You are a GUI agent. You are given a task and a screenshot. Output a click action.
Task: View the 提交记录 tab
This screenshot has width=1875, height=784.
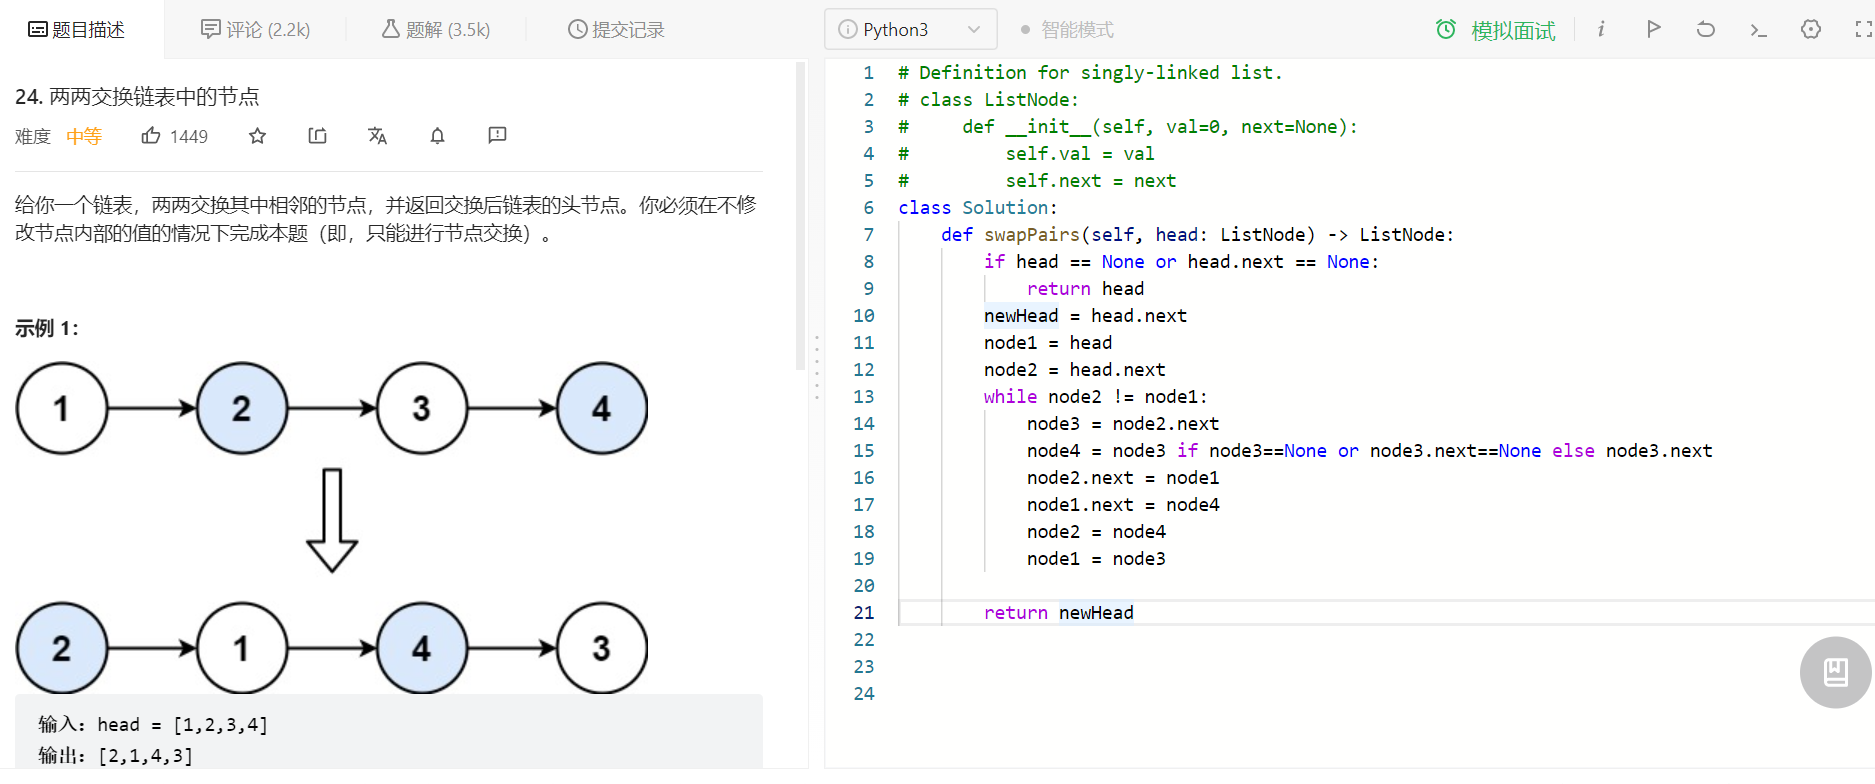tap(616, 30)
